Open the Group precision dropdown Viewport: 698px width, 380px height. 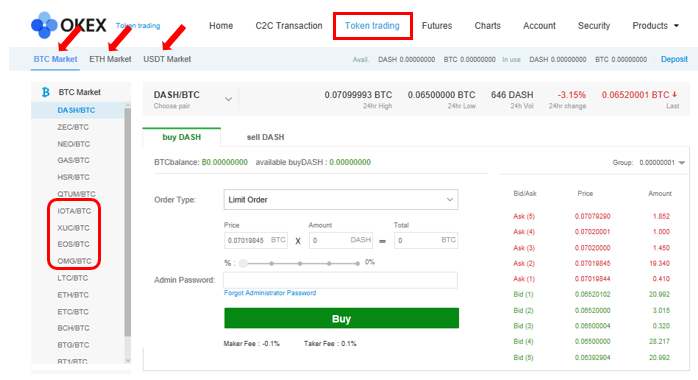661,163
